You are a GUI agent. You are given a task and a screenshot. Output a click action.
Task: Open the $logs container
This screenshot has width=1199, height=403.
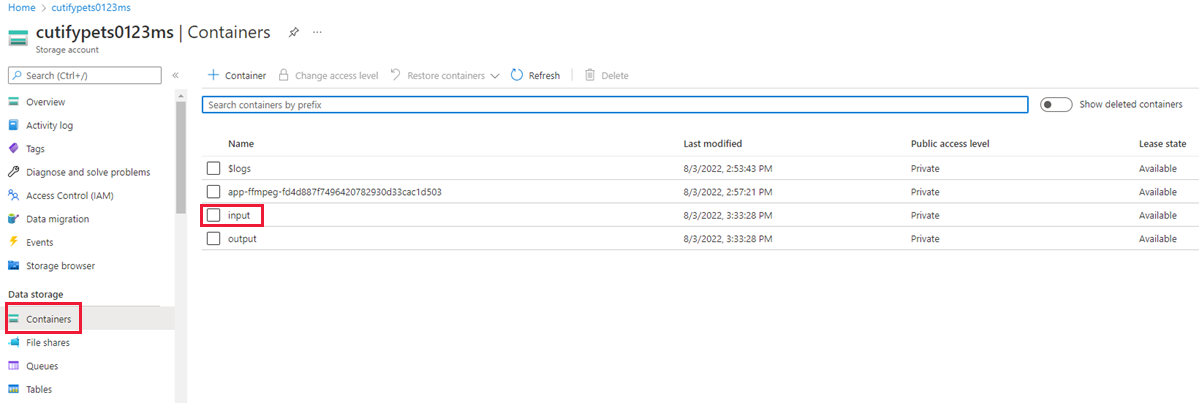tap(239, 168)
